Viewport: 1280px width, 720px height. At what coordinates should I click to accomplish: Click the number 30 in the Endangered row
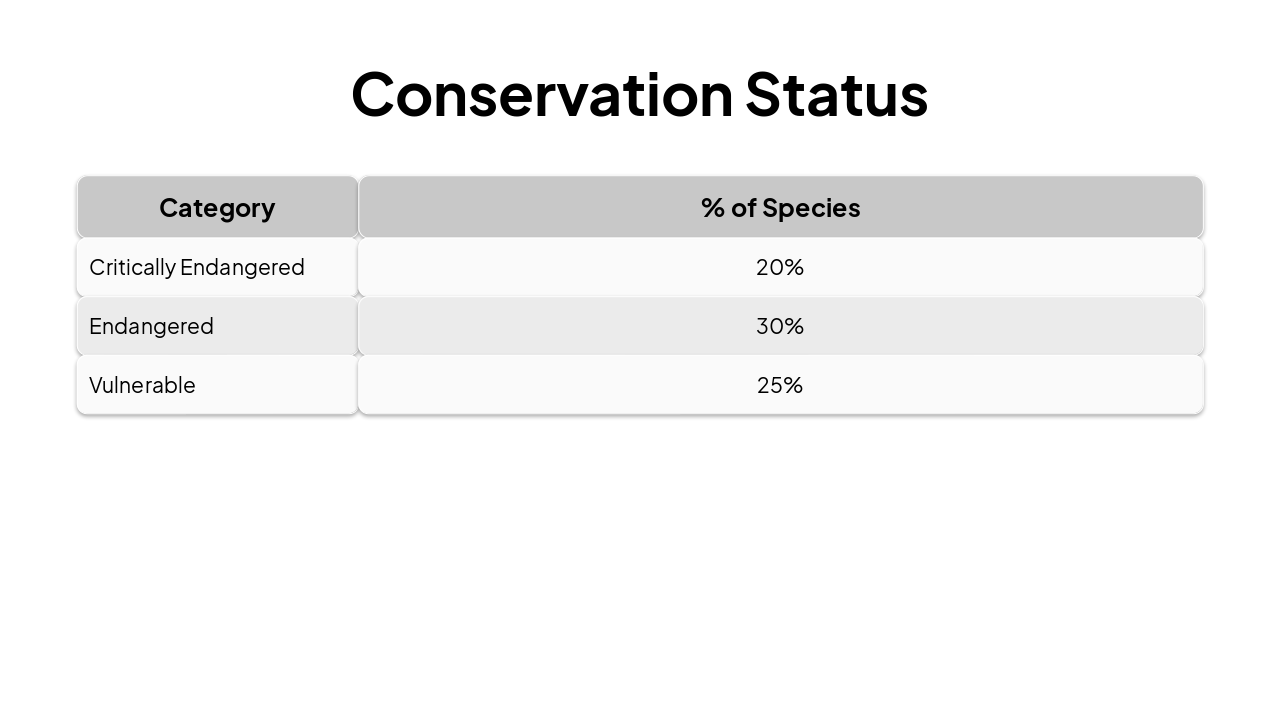[771, 326]
